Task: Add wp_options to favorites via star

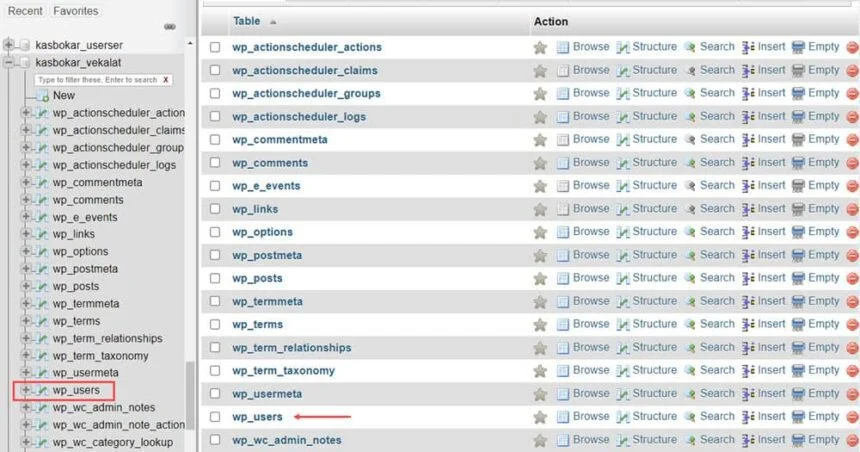Action: click(540, 233)
